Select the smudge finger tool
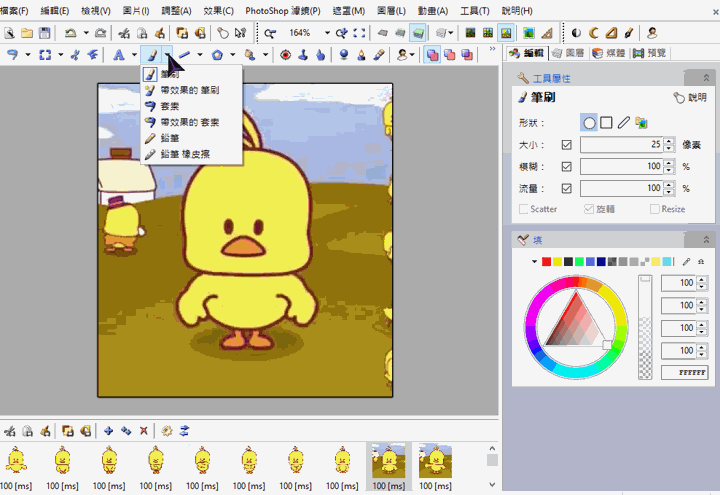 321,55
